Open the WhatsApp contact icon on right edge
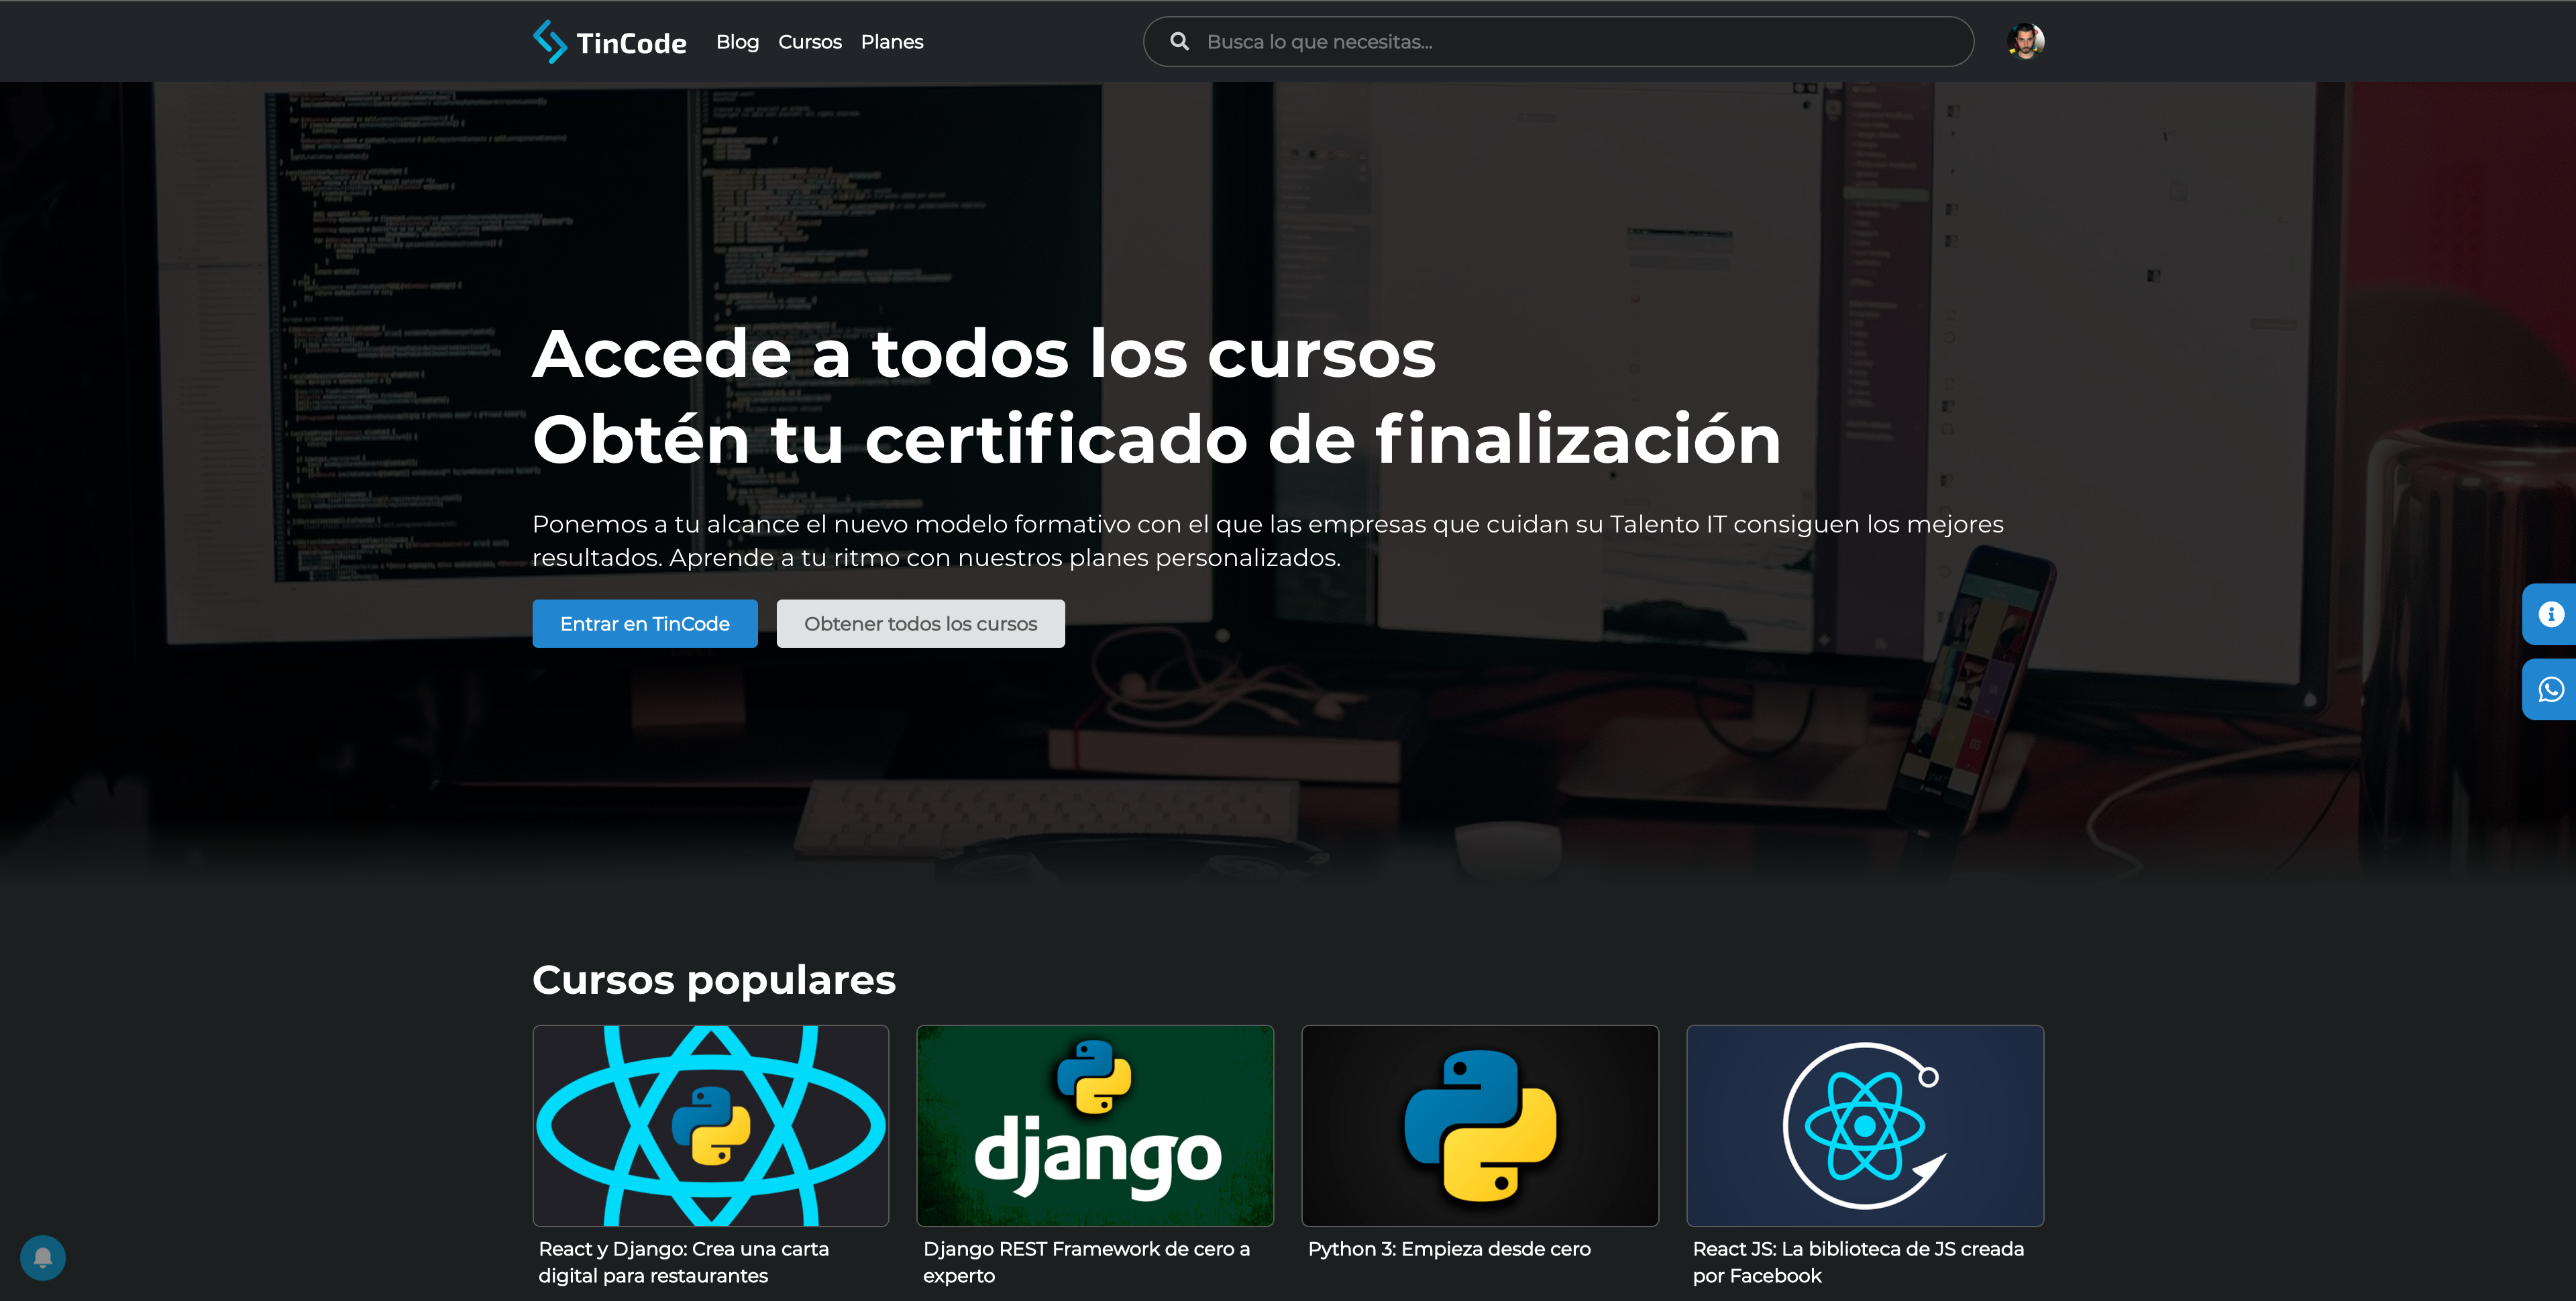Image resolution: width=2576 pixels, height=1301 pixels. tap(2551, 689)
